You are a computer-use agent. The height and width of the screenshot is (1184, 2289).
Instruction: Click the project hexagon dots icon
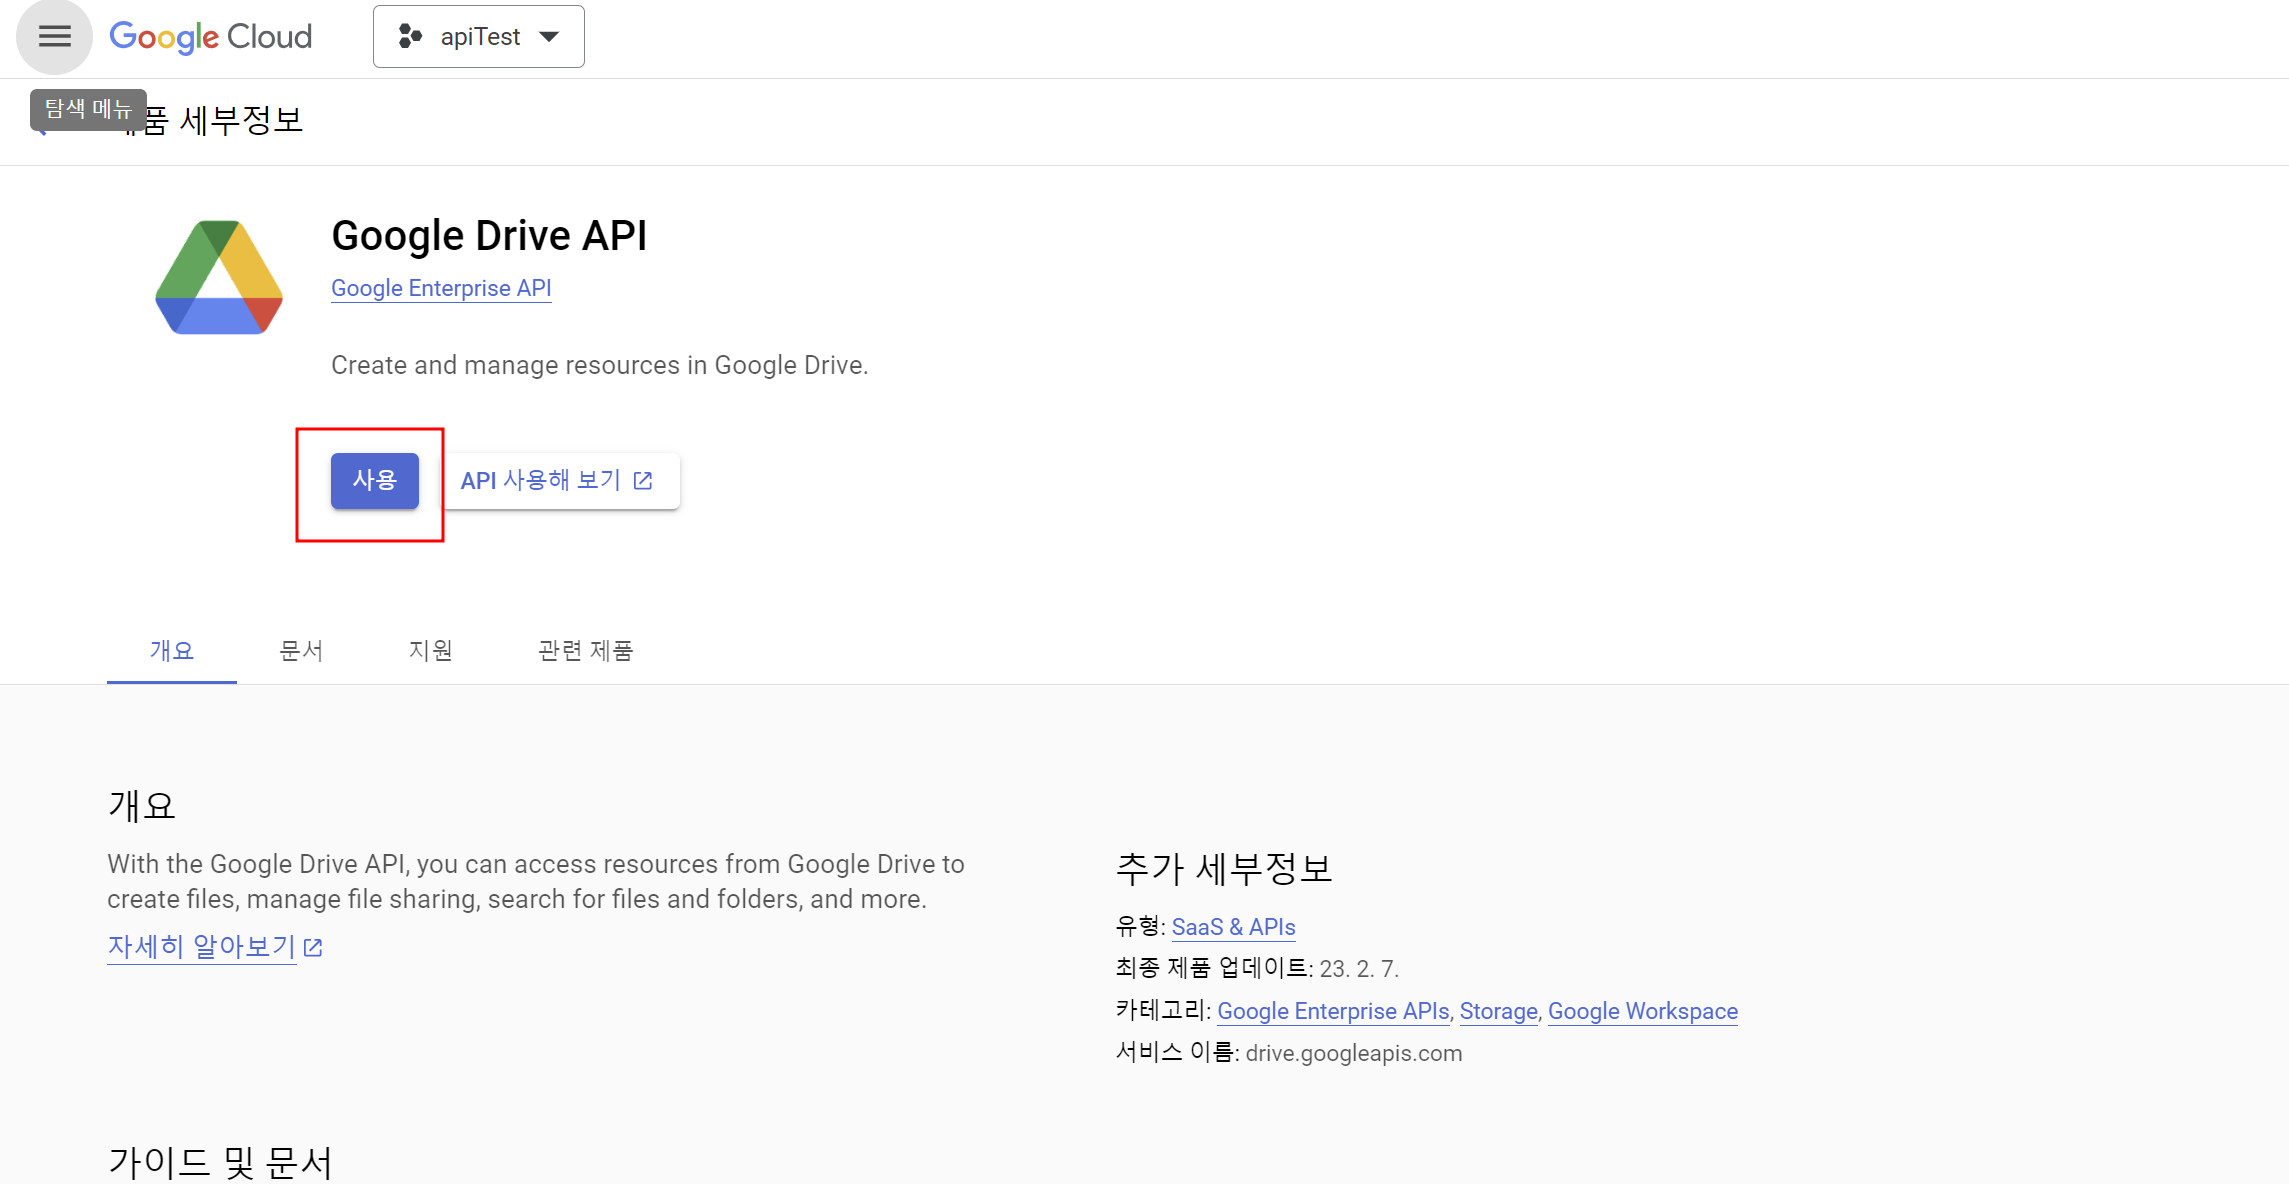[x=410, y=37]
